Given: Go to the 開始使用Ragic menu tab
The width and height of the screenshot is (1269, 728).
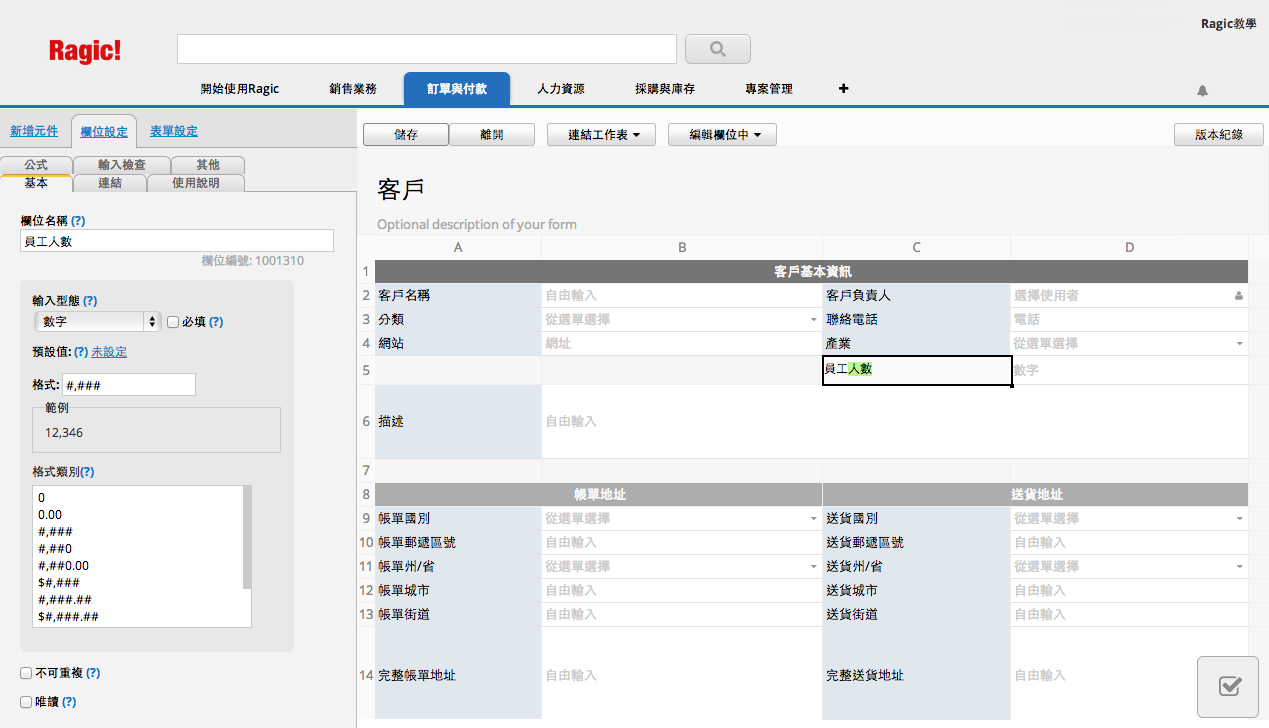Looking at the screenshot, I should [x=240, y=89].
